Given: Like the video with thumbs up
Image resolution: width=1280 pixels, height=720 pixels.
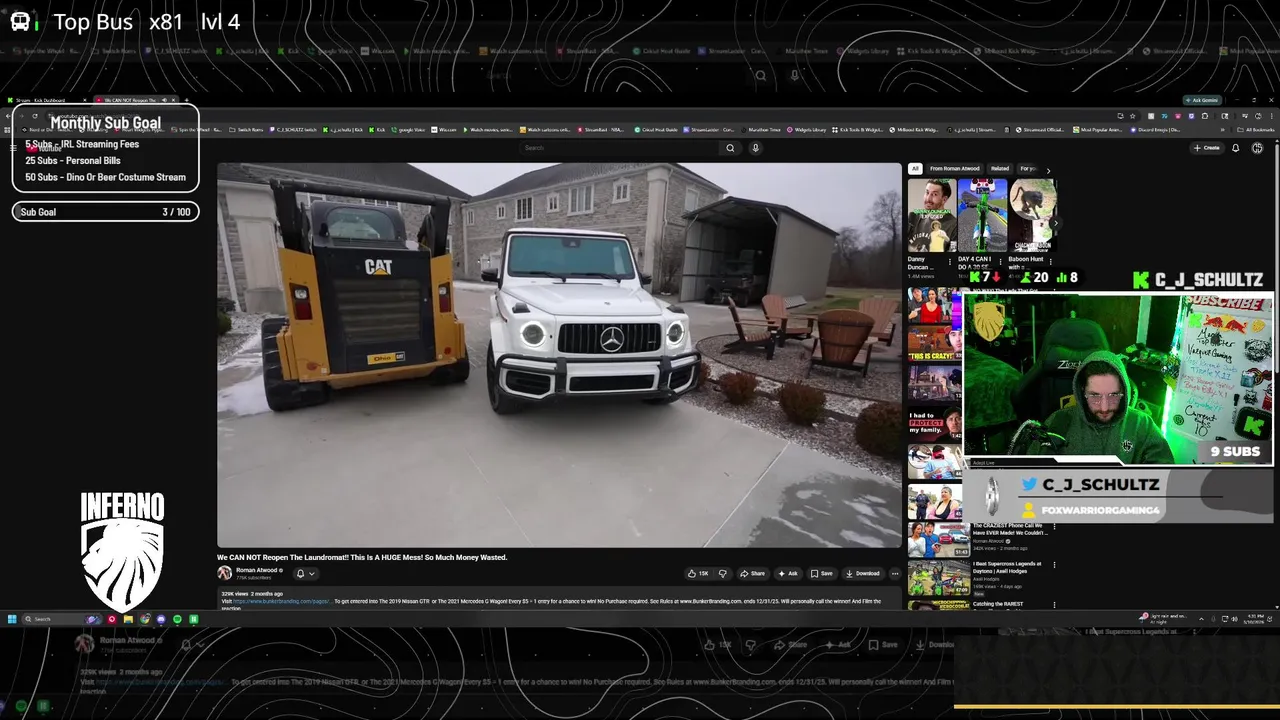Looking at the screenshot, I should [698, 573].
